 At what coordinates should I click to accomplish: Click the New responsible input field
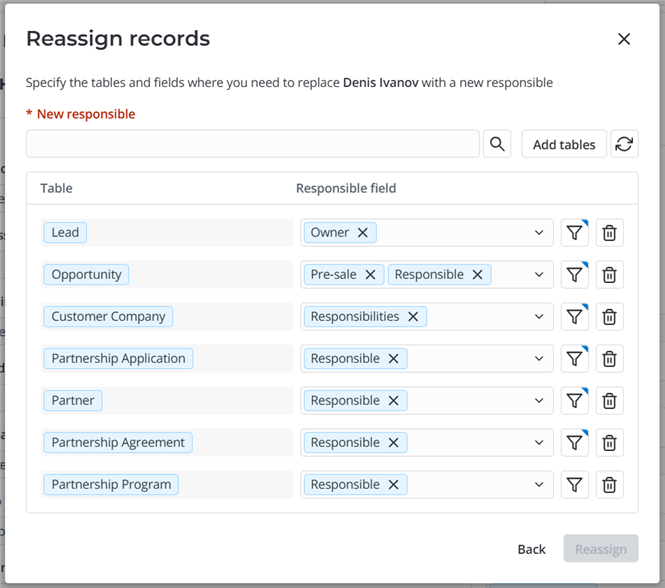[x=252, y=144]
